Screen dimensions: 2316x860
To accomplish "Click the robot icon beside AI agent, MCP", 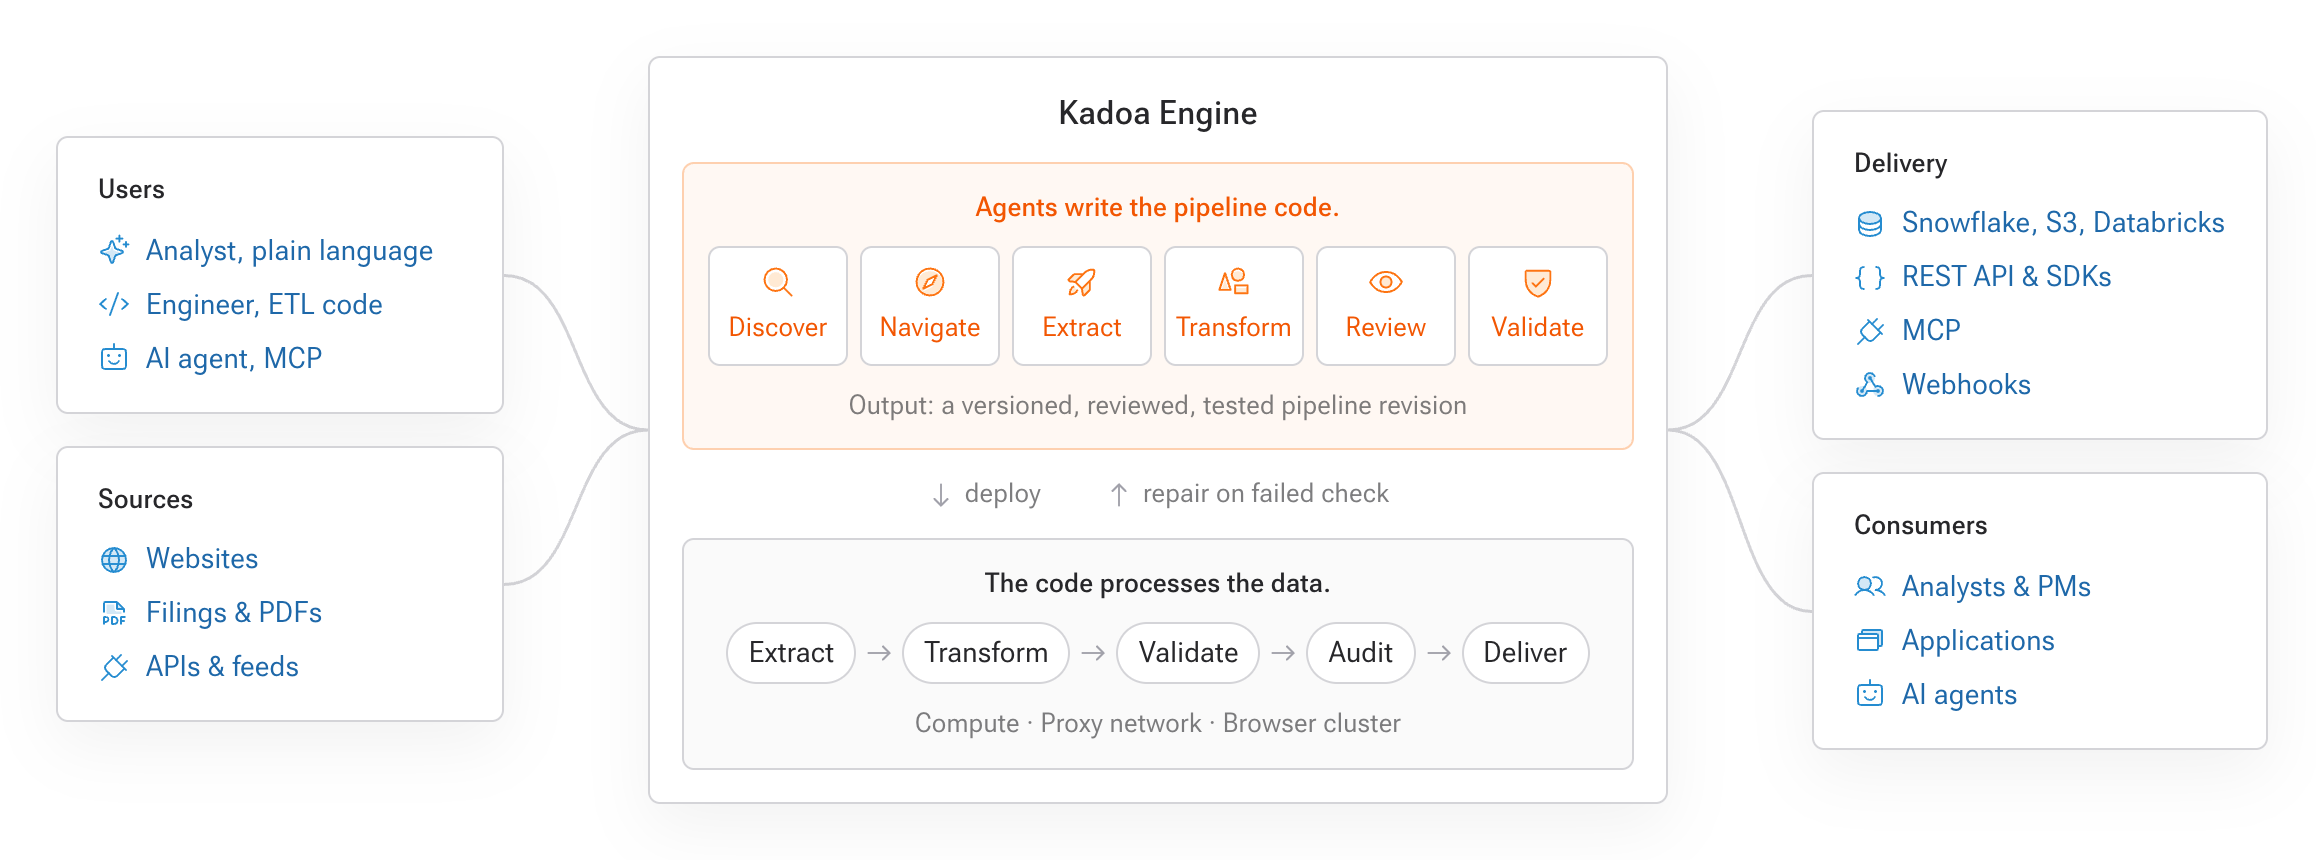I will [114, 358].
